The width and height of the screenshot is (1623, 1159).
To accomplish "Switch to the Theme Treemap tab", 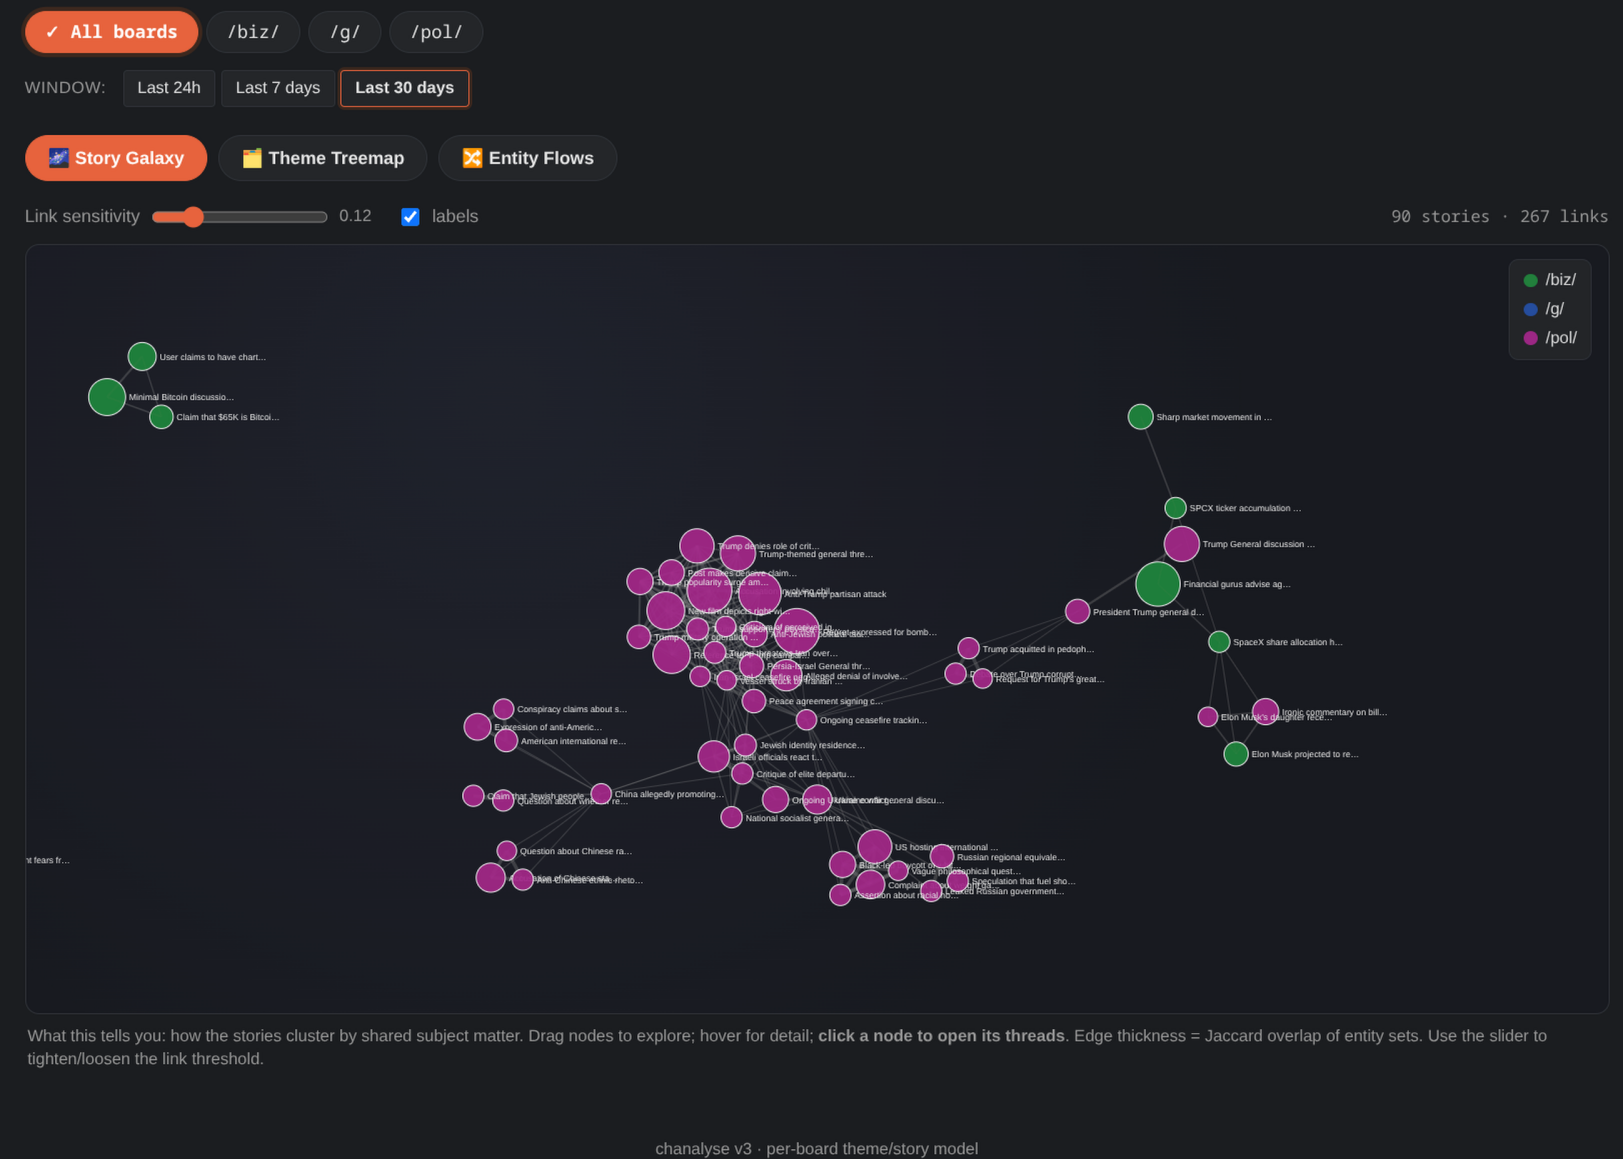I will tap(323, 158).
